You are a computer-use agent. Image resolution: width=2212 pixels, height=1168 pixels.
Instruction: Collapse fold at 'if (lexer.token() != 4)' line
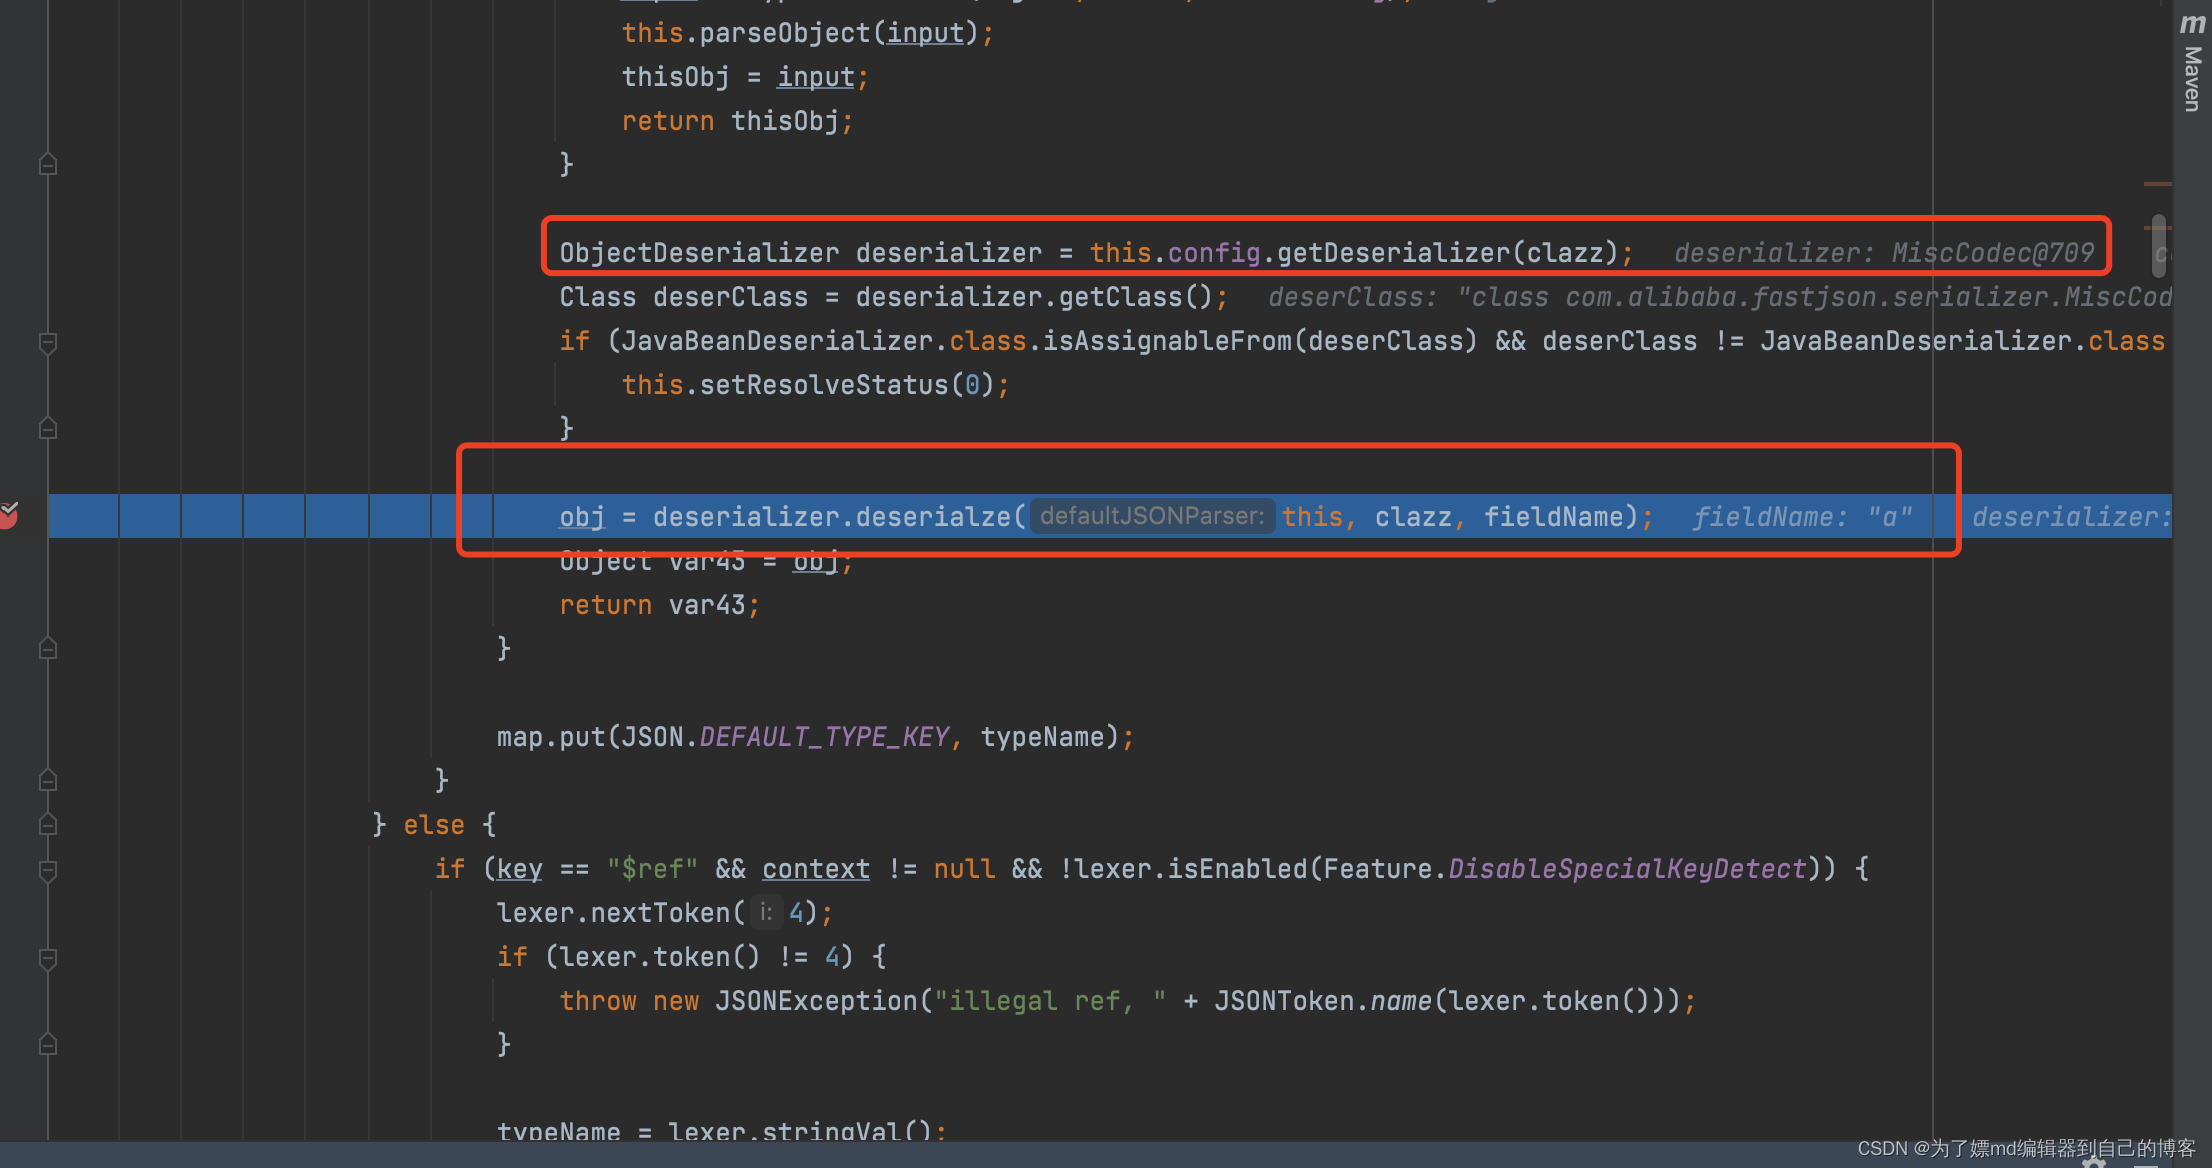click(x=47, y=958)
